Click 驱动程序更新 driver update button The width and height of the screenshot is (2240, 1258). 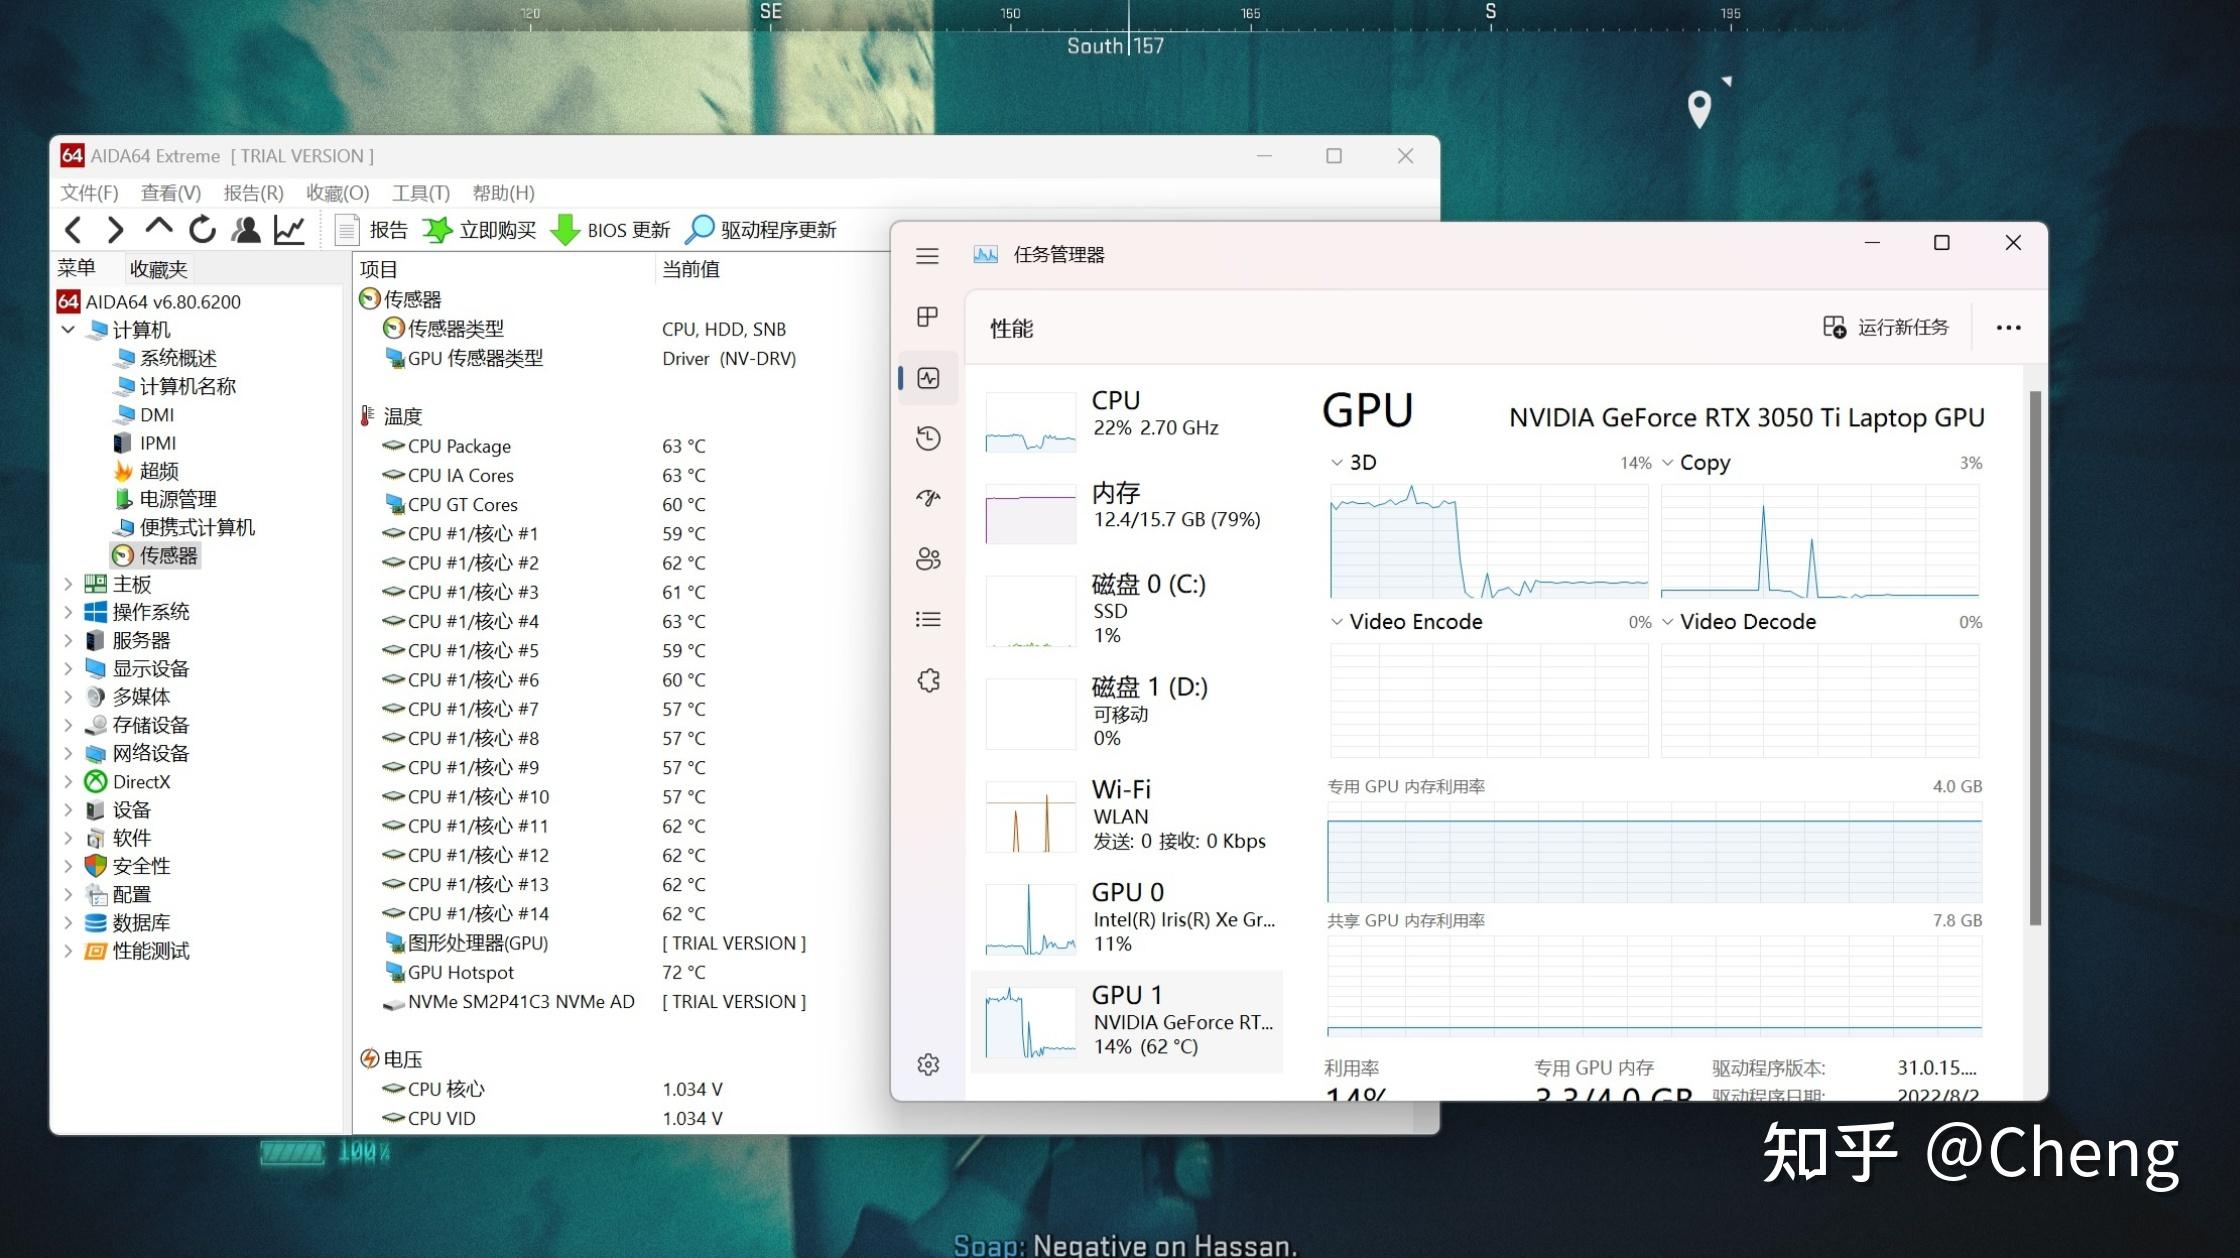pos(761,230)
